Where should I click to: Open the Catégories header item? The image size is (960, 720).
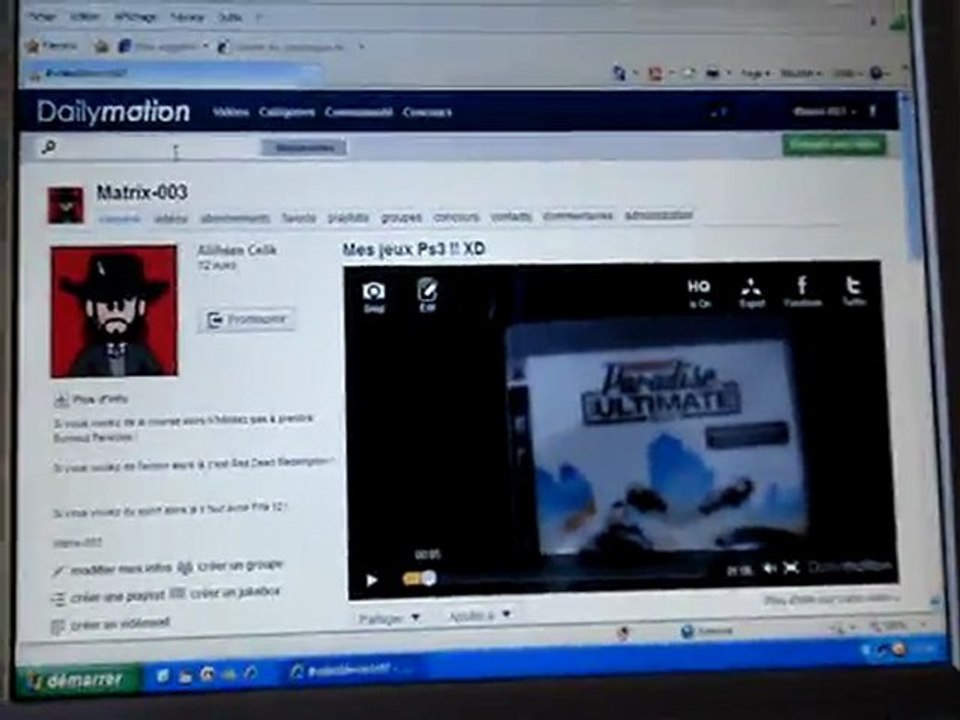point(287,112)
